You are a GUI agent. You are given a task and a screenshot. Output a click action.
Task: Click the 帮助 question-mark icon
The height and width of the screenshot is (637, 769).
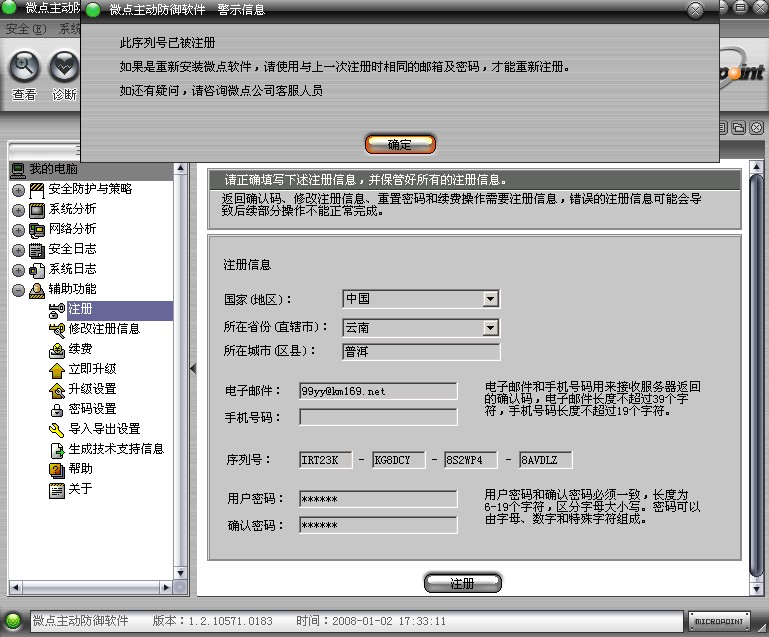point(57,471)
